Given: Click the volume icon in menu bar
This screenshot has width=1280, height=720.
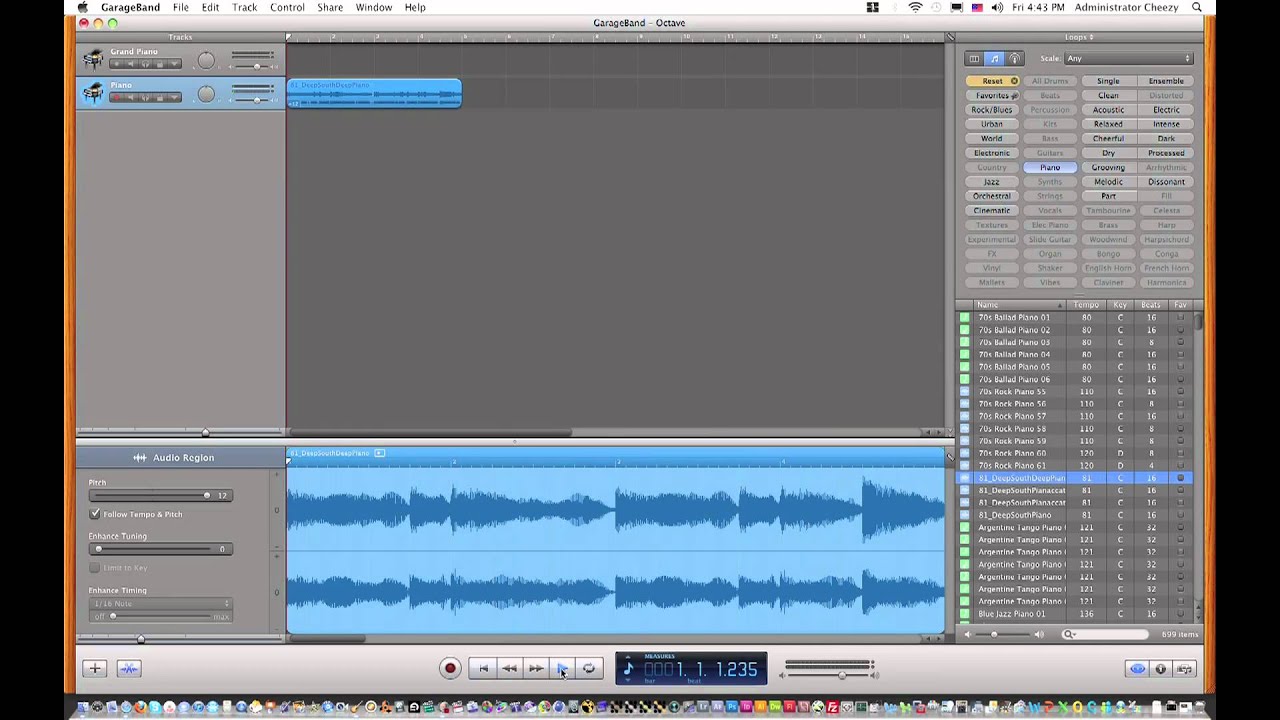Looking at the screenshot, I should 997,8.
